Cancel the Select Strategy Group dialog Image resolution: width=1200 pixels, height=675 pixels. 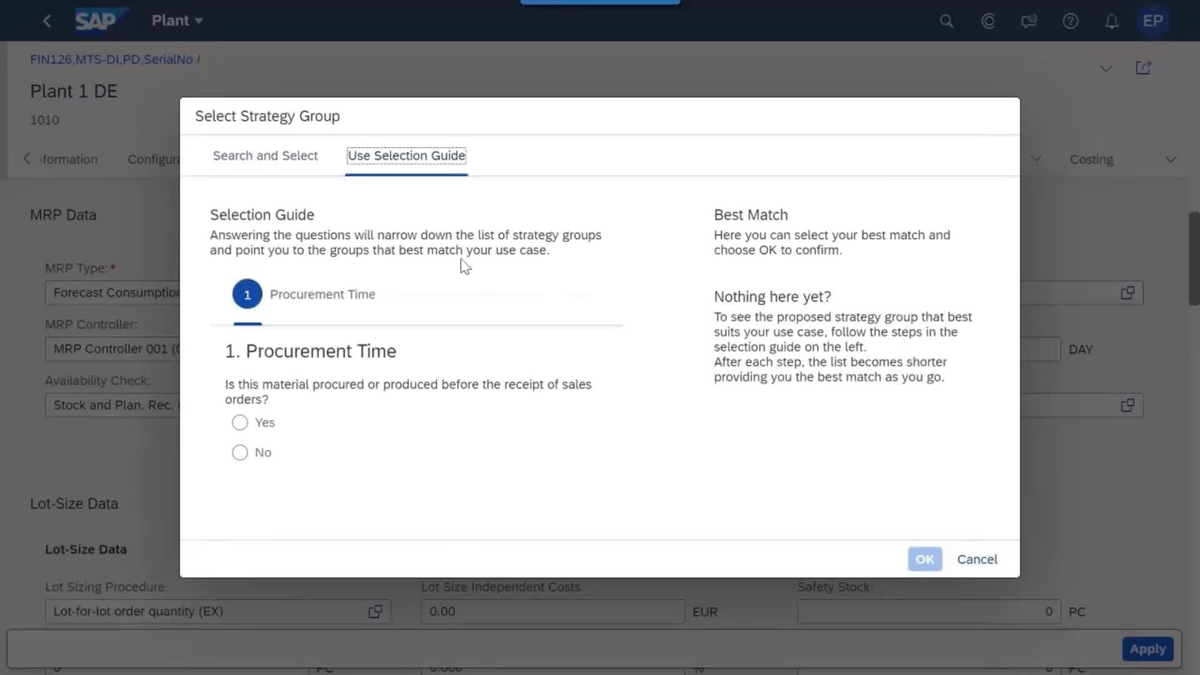977,559
